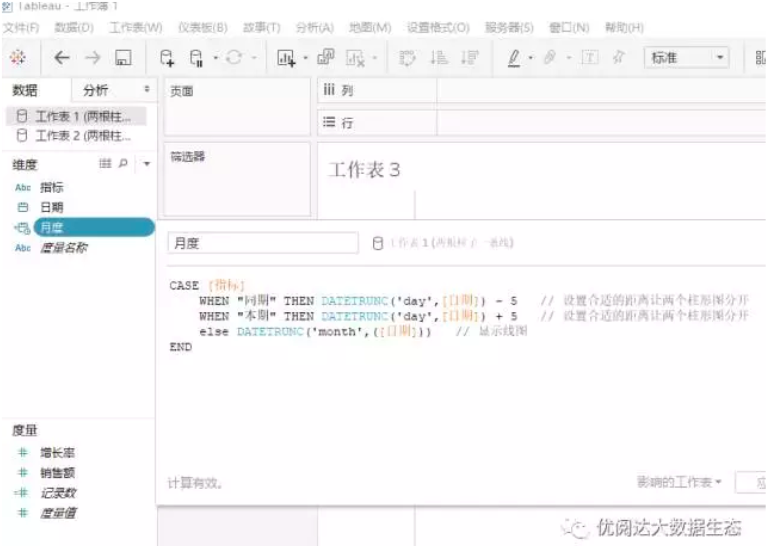Screen dimensions: 768x546
Task: Expand the 影响的工作表 dropdown
Action: 680,483
